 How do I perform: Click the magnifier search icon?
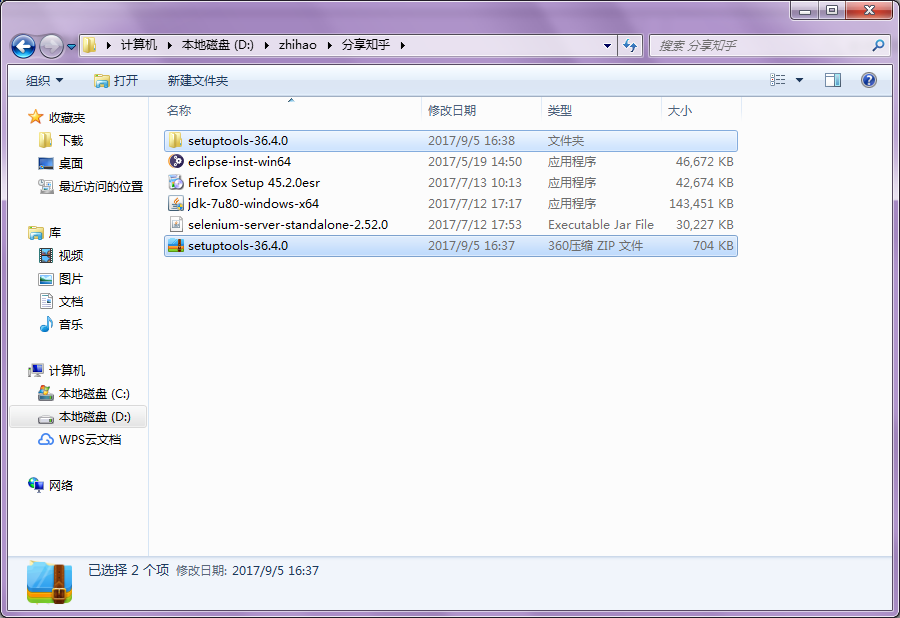pos(878,45)
